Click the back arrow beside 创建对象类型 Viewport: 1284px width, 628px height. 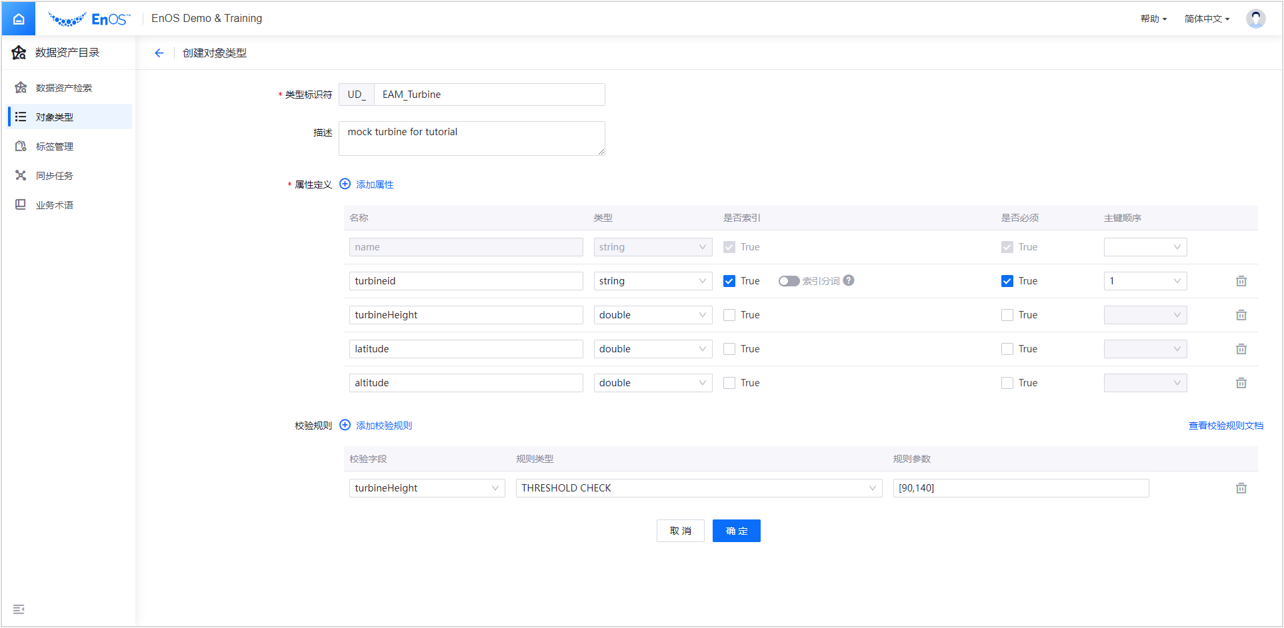pyautogui.click(x=159, y=53)
